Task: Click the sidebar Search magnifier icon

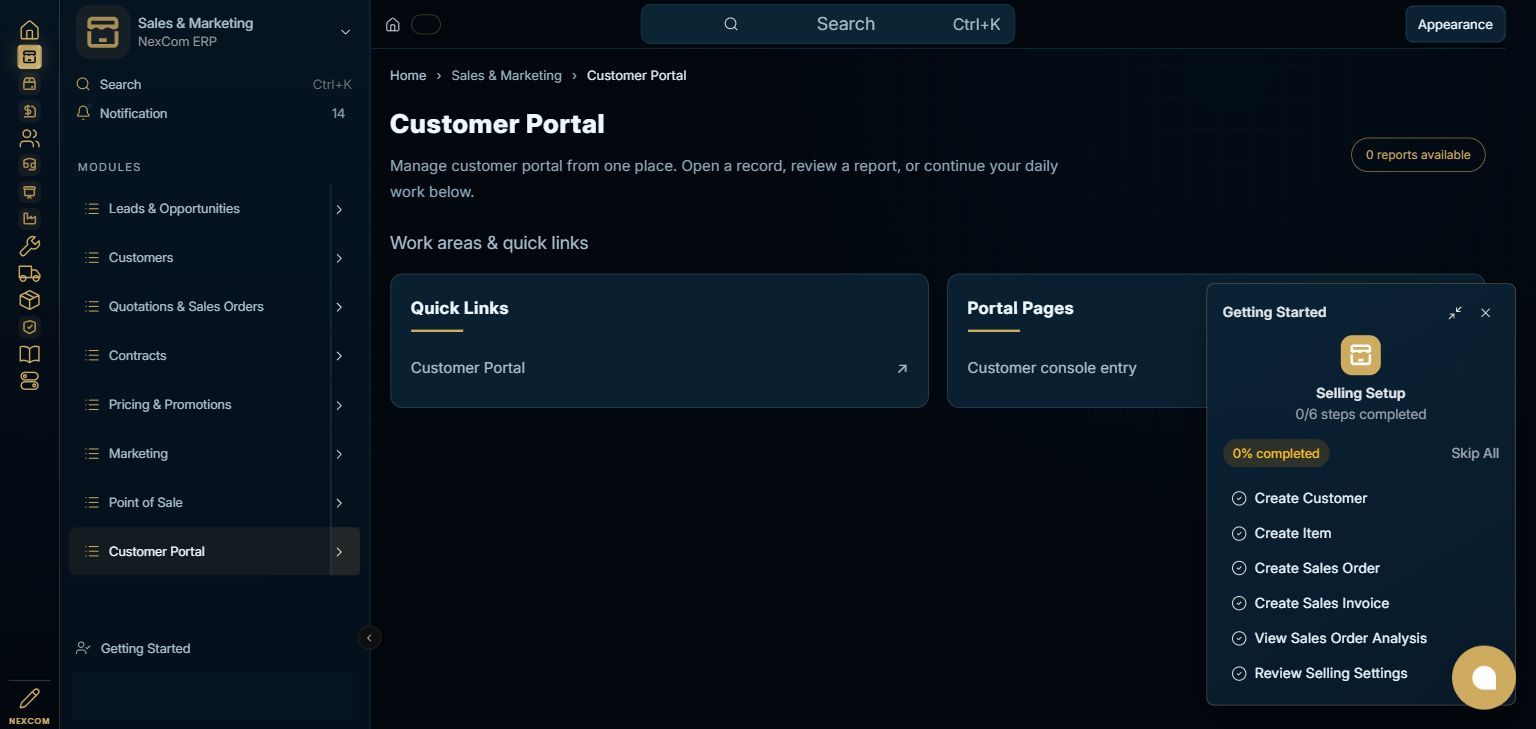Action: [x=84, y=84]
